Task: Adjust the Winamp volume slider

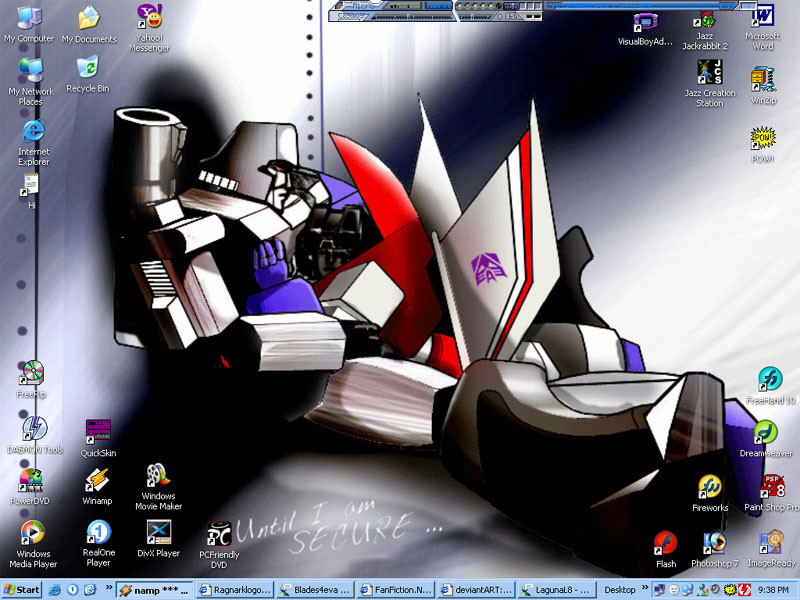Action: click(x=412, y=17)
